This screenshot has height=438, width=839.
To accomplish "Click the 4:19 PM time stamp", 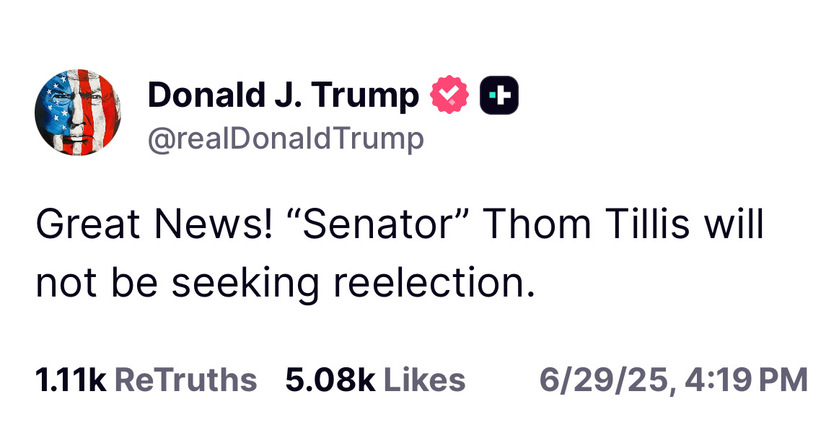I will point(745,380).
